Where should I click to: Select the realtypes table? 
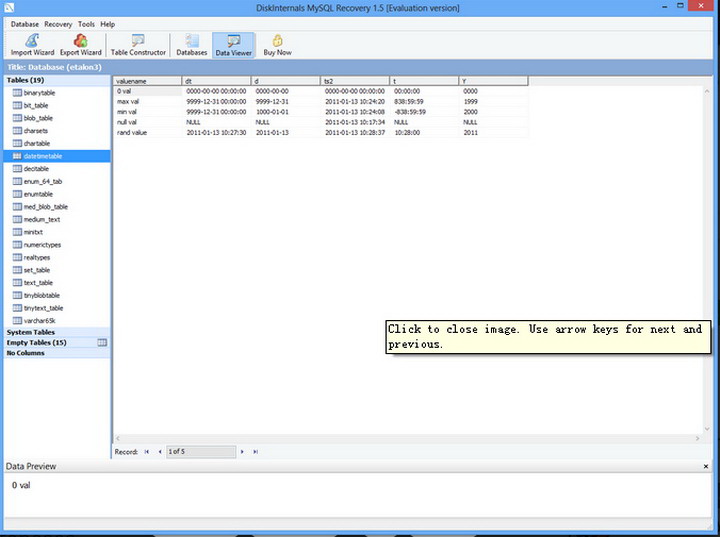pos(36,257)
